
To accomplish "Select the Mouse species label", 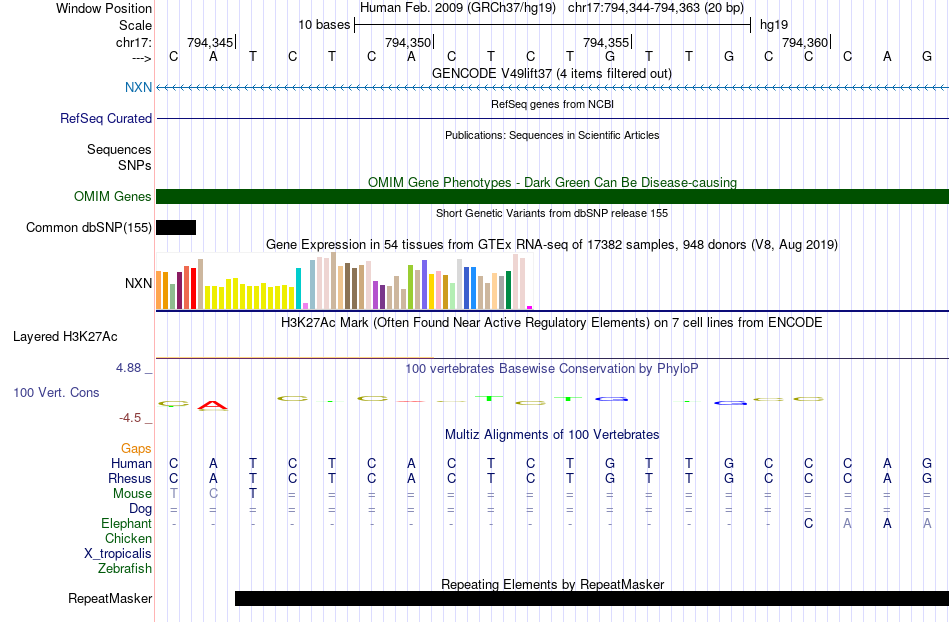I will click(x=132, y=494).
